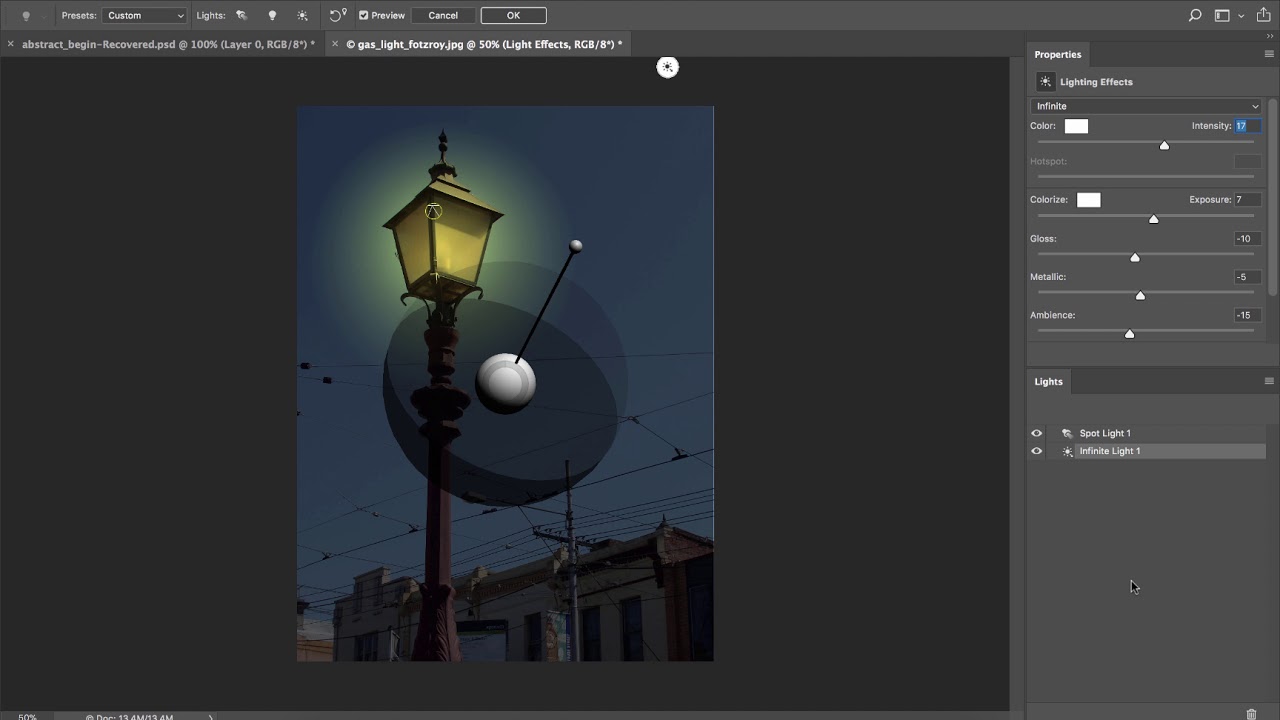Click the Properties panel vertical scrollbar
Viewport: 1280px width, 720px height.
pos(1273,198)
